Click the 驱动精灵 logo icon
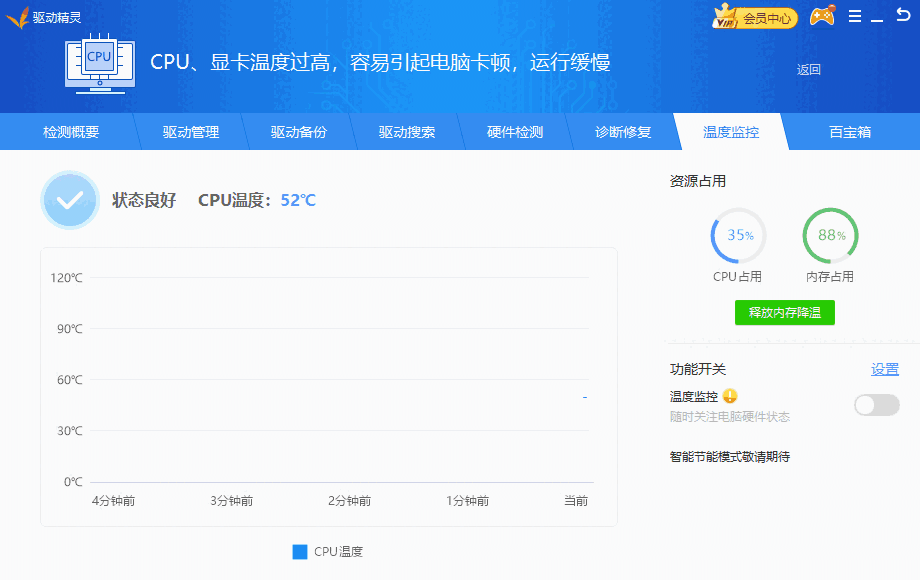The image size is (920, 580). 17,17
